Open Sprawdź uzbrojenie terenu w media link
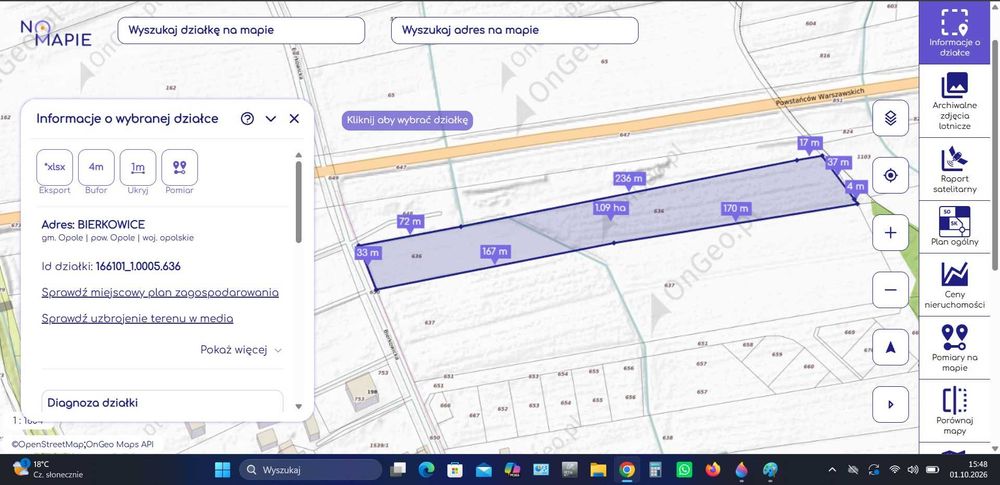This screenshot has width=1000, height=485. (137, 318)
